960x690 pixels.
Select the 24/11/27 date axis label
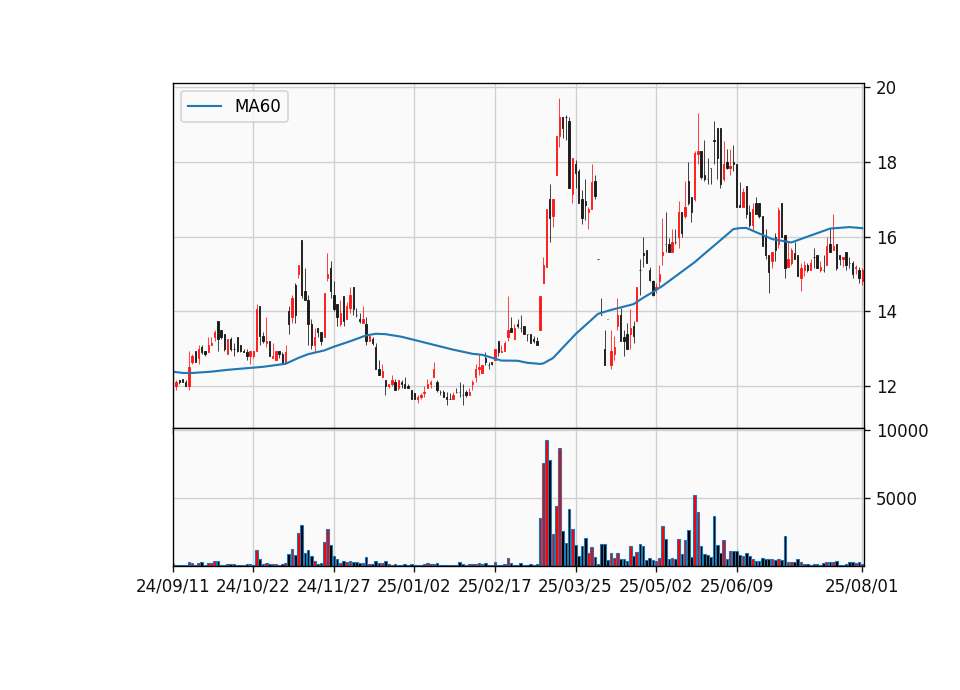point(334,586)
